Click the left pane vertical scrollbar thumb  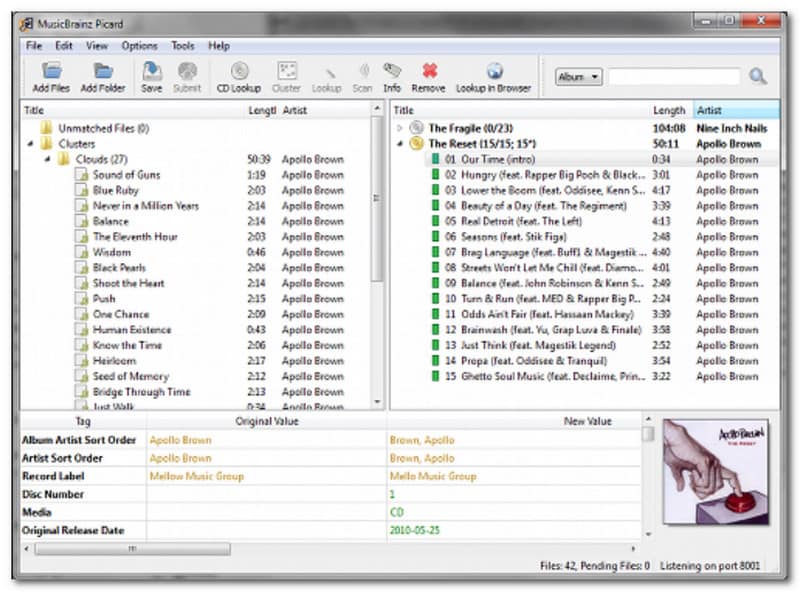click(x=377, y=199)
